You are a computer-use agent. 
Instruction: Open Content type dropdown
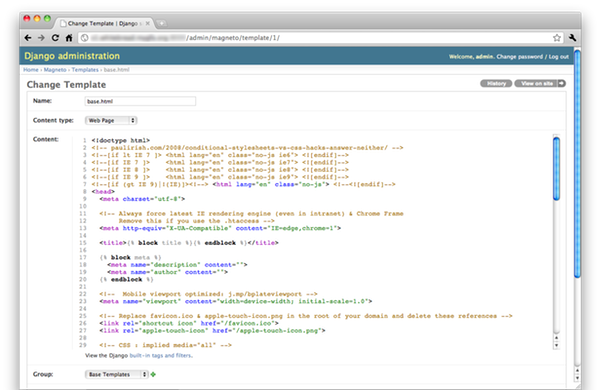111,120
